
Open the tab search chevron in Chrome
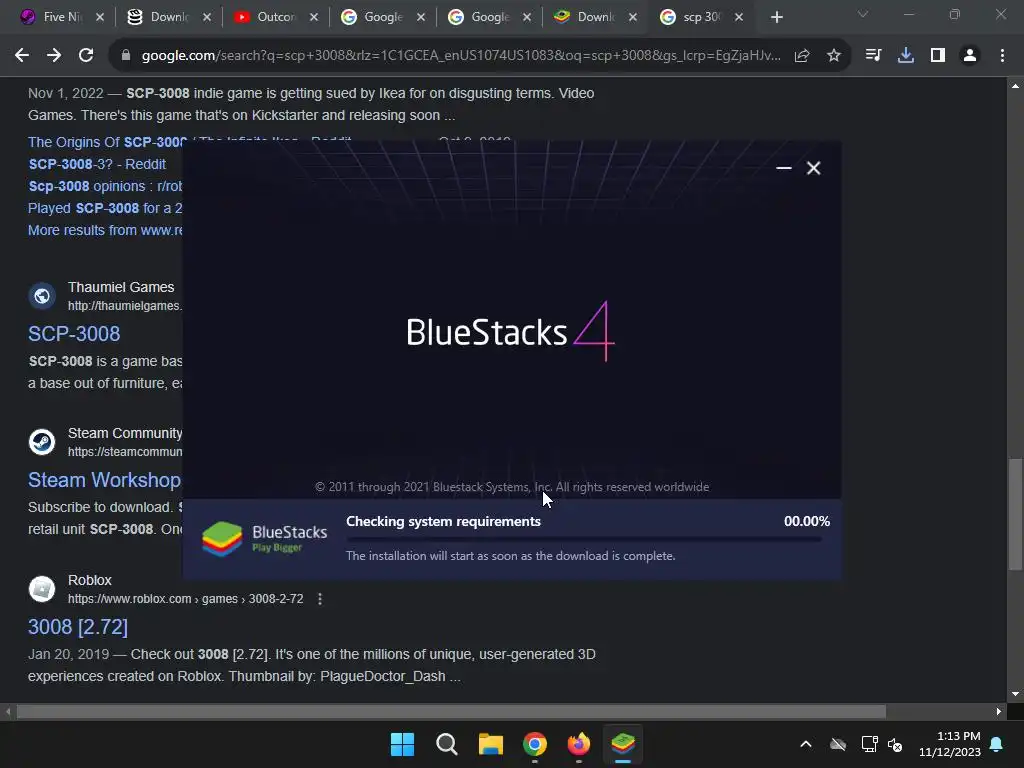point(863,14)
